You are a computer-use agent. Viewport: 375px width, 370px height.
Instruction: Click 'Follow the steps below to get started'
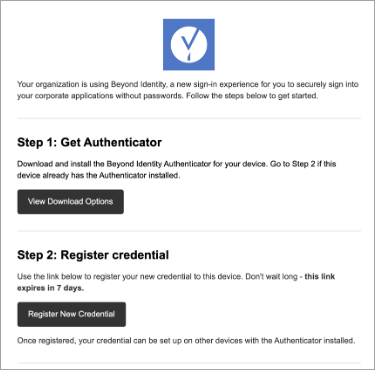[252, 96]
